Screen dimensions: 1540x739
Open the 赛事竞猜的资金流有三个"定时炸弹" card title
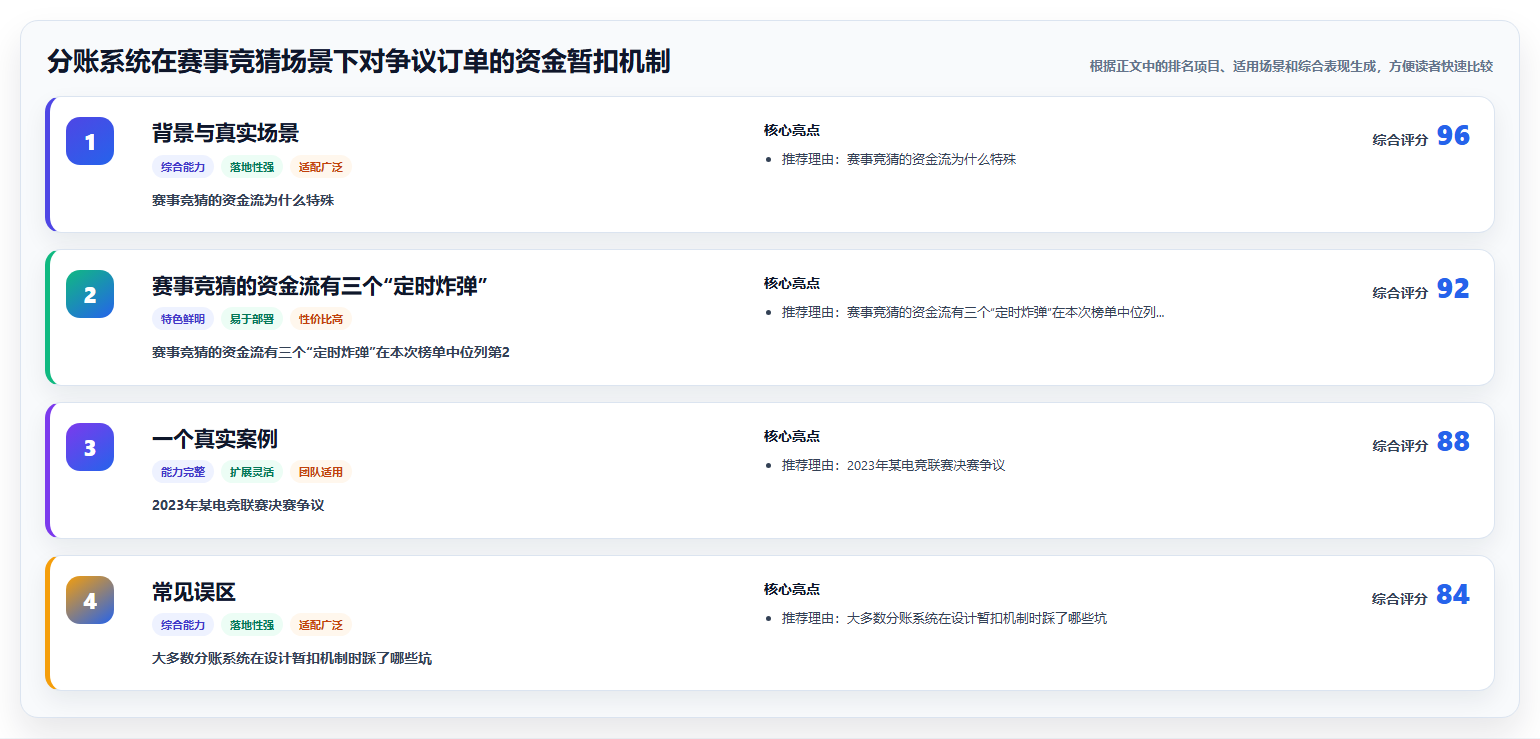point(319,286)
